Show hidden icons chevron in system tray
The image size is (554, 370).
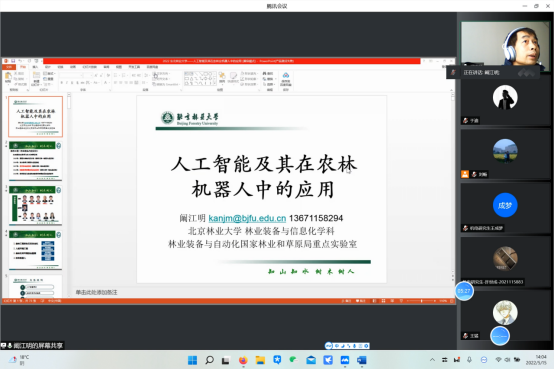432,360
